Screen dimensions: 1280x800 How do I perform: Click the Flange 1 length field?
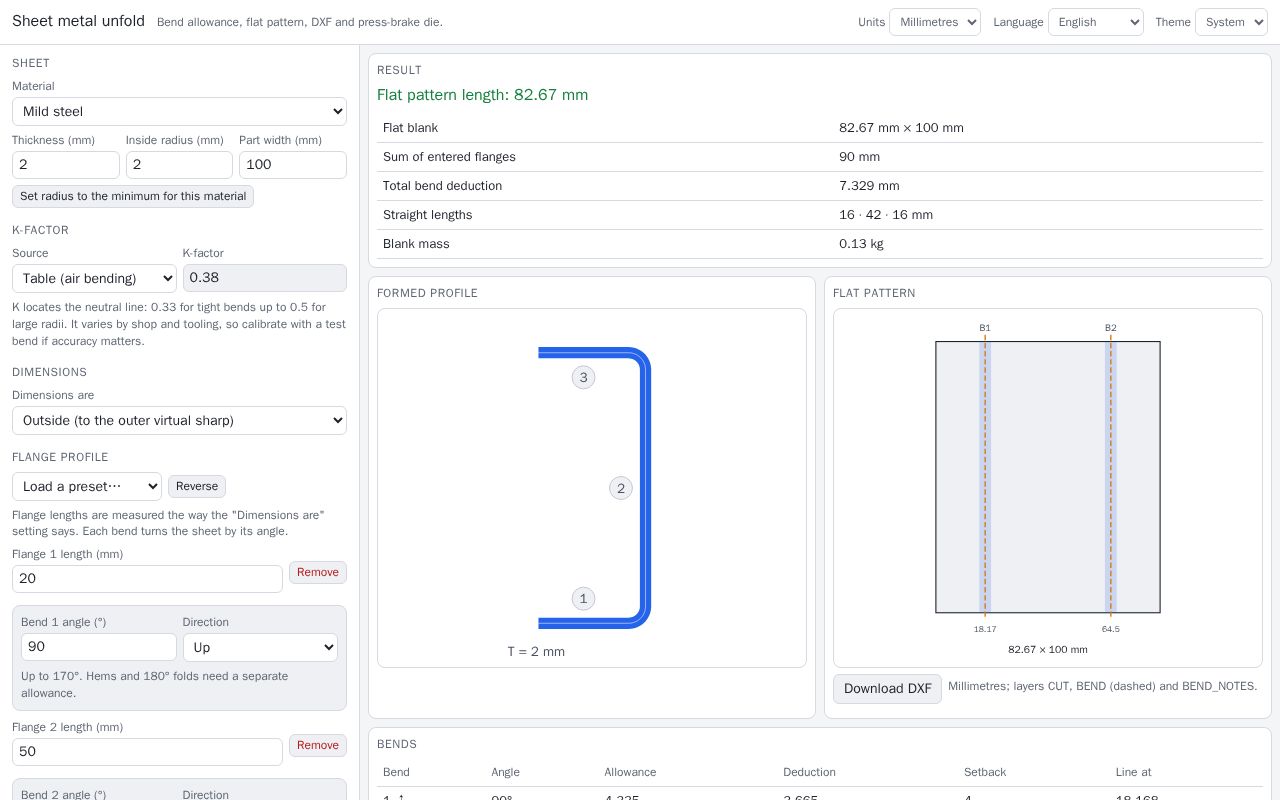147,579
